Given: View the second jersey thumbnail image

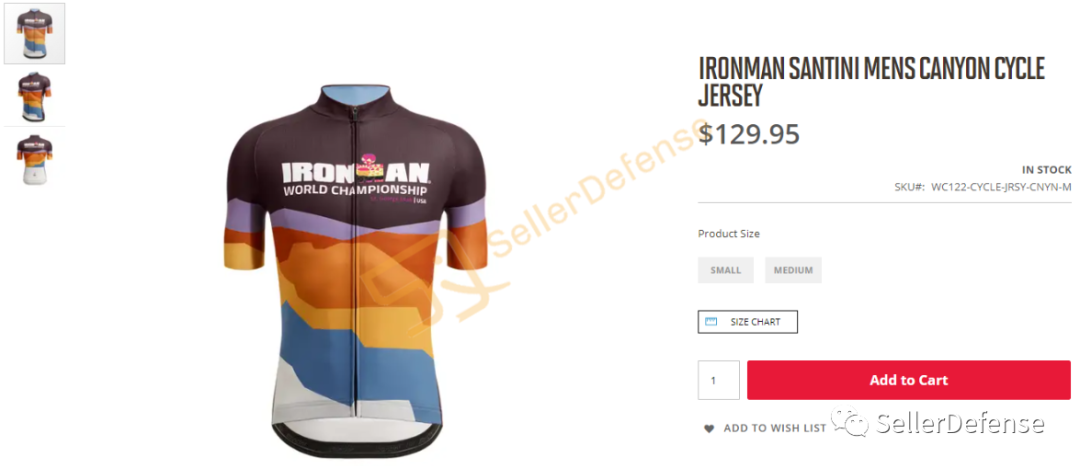Looking at the screenshot, I should 34,96.
